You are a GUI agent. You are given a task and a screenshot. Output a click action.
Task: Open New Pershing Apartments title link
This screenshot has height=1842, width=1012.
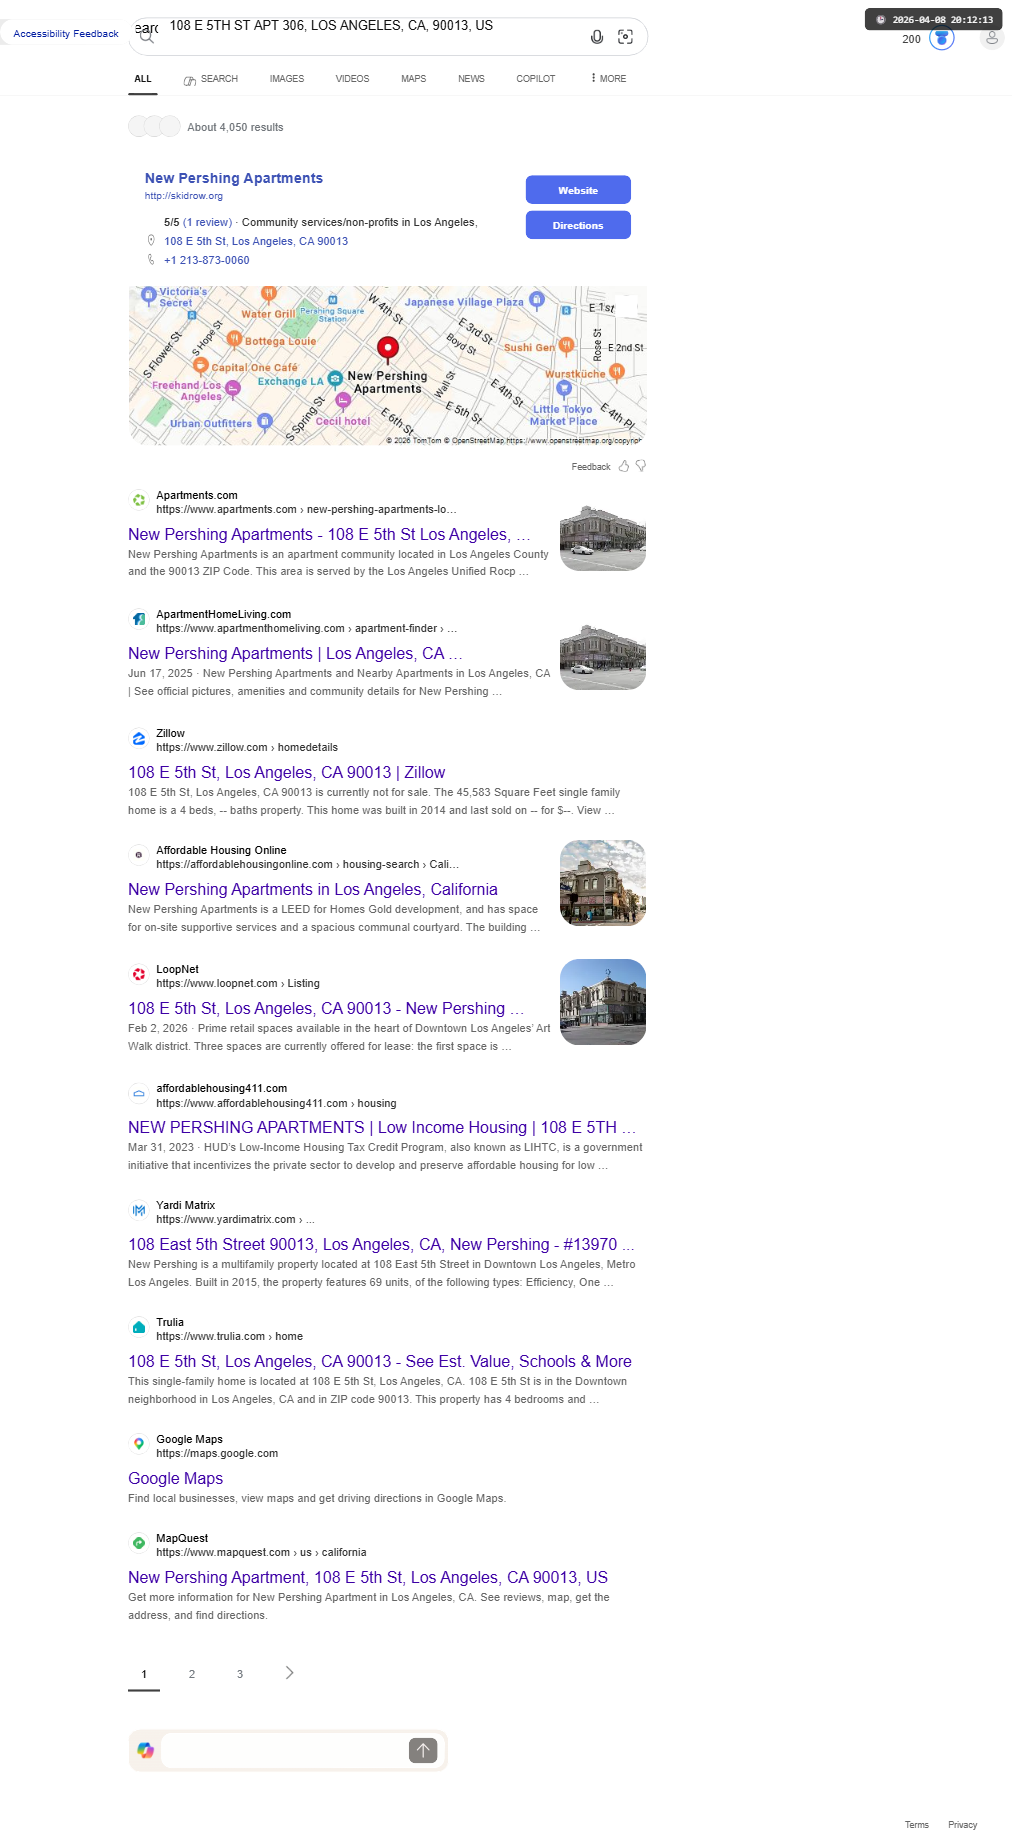click(234, 178)
